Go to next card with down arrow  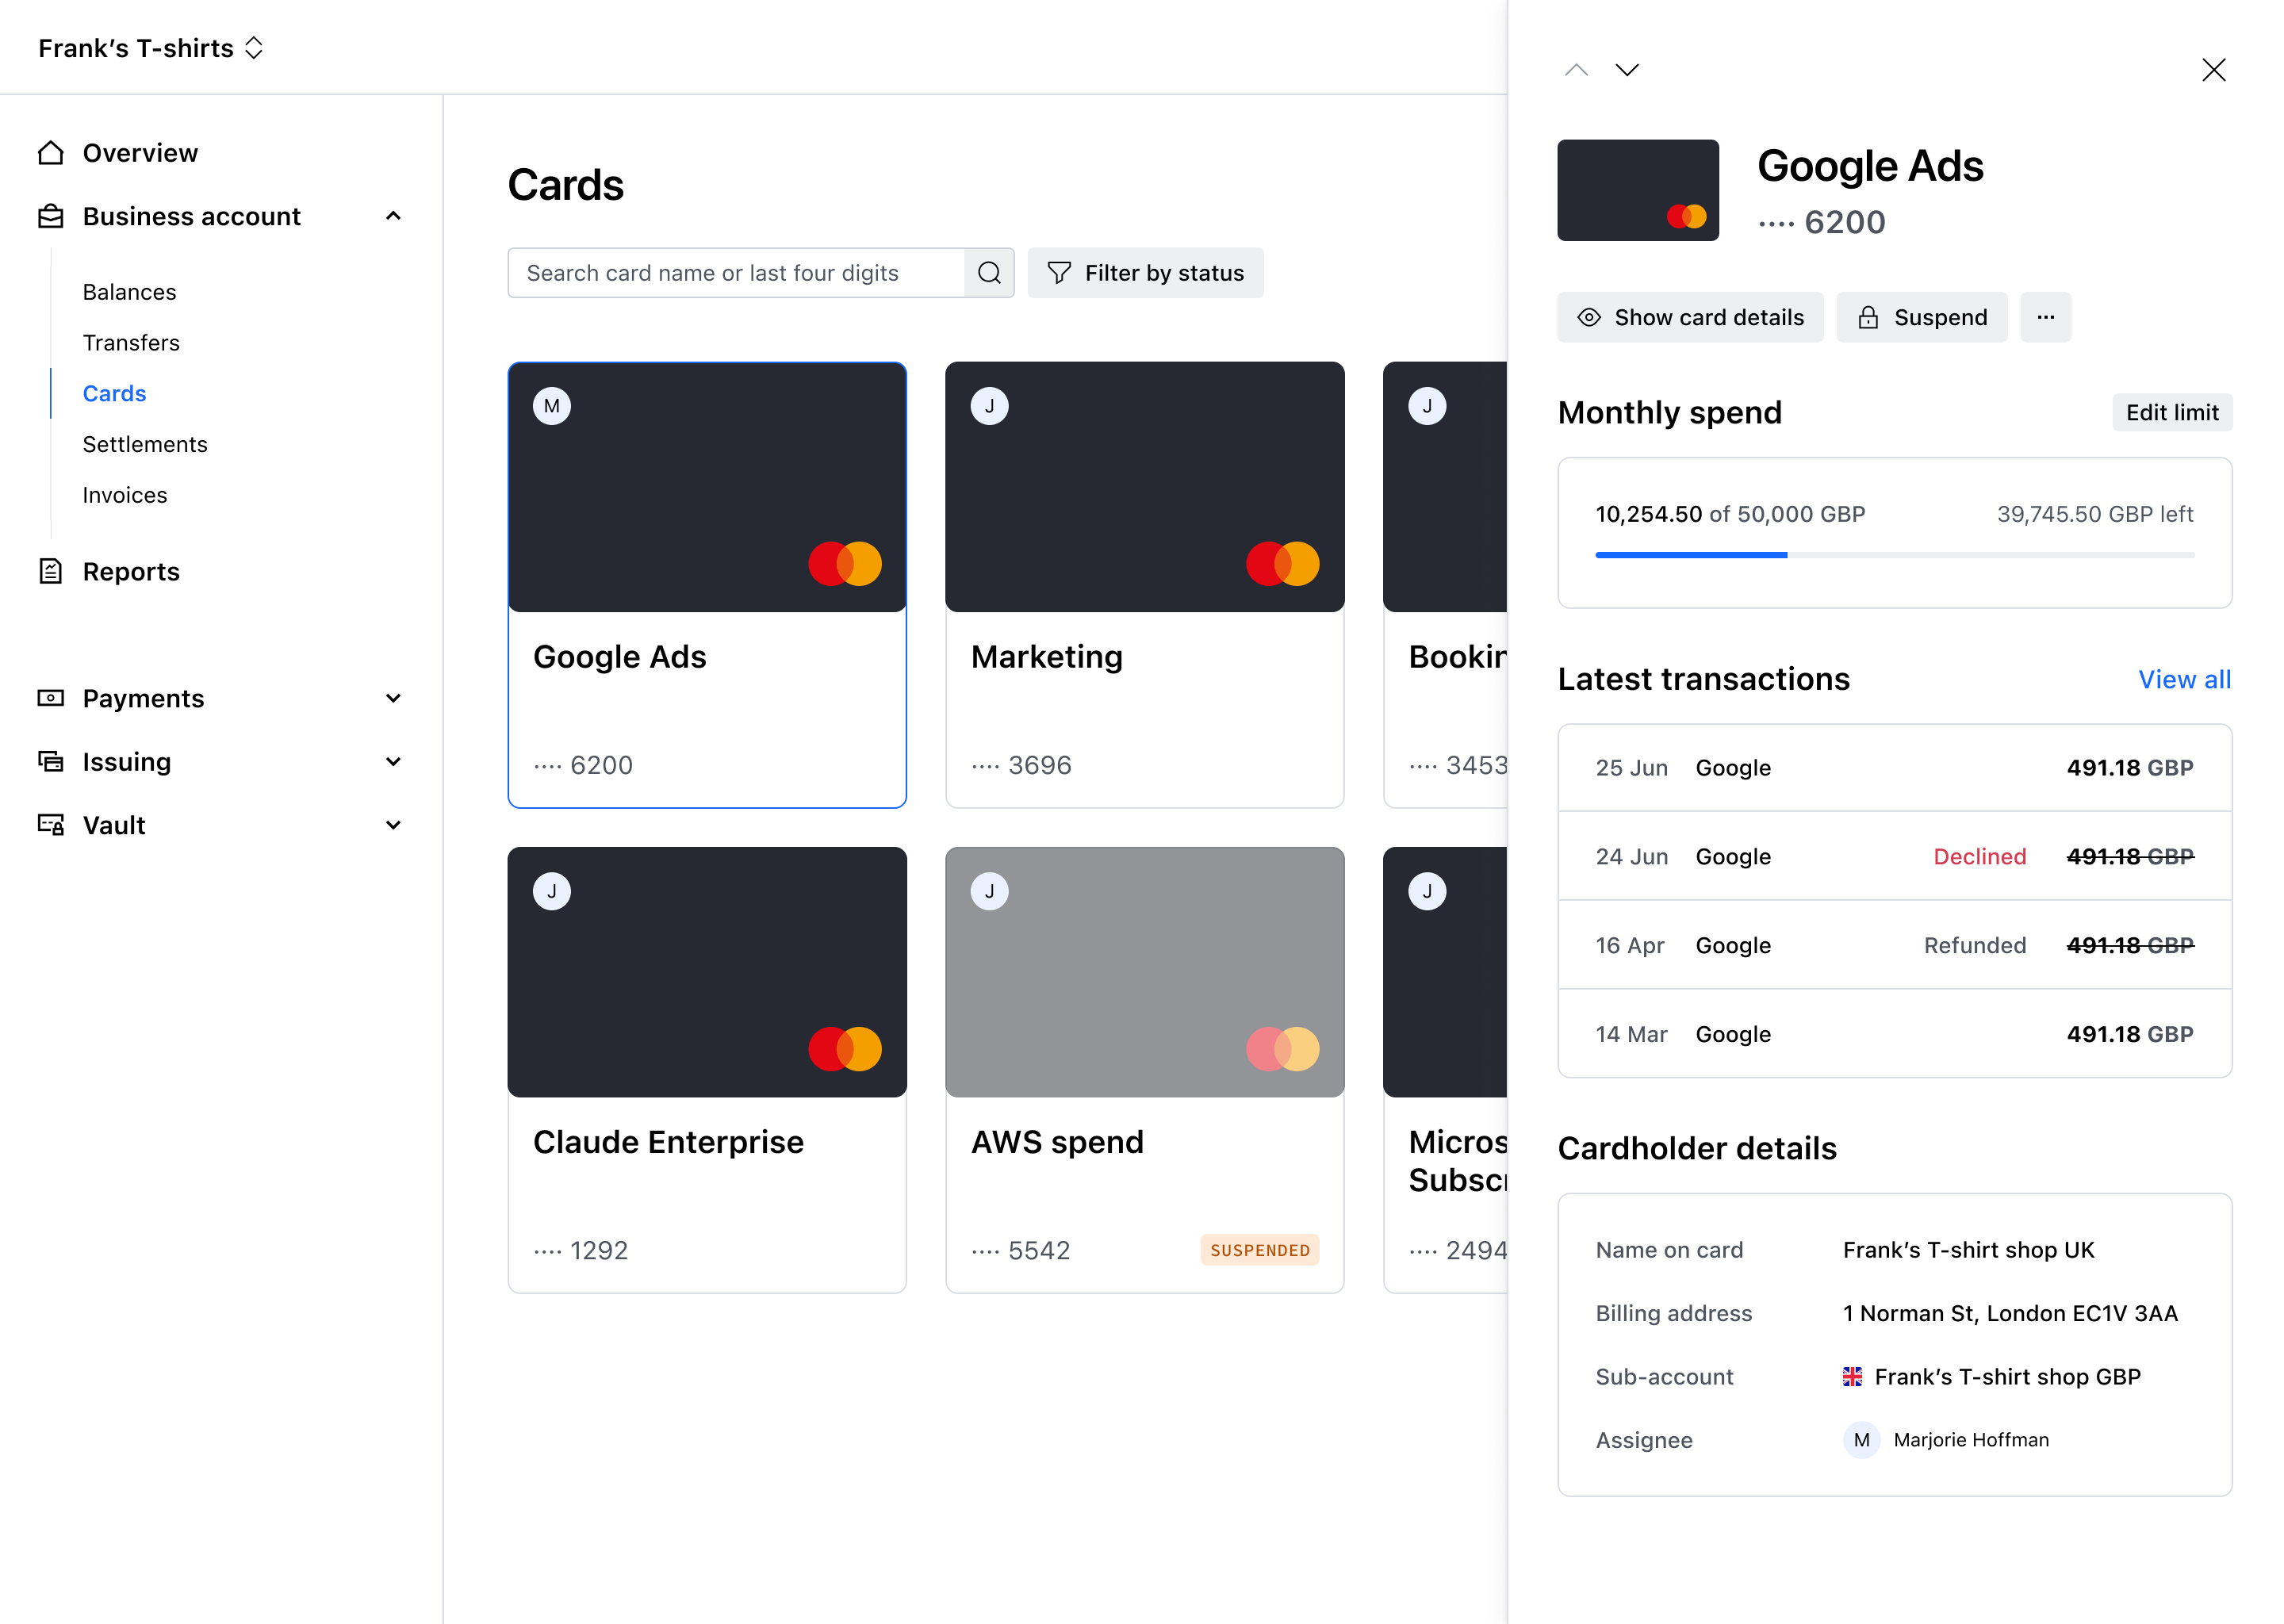tap(1627, 70)
